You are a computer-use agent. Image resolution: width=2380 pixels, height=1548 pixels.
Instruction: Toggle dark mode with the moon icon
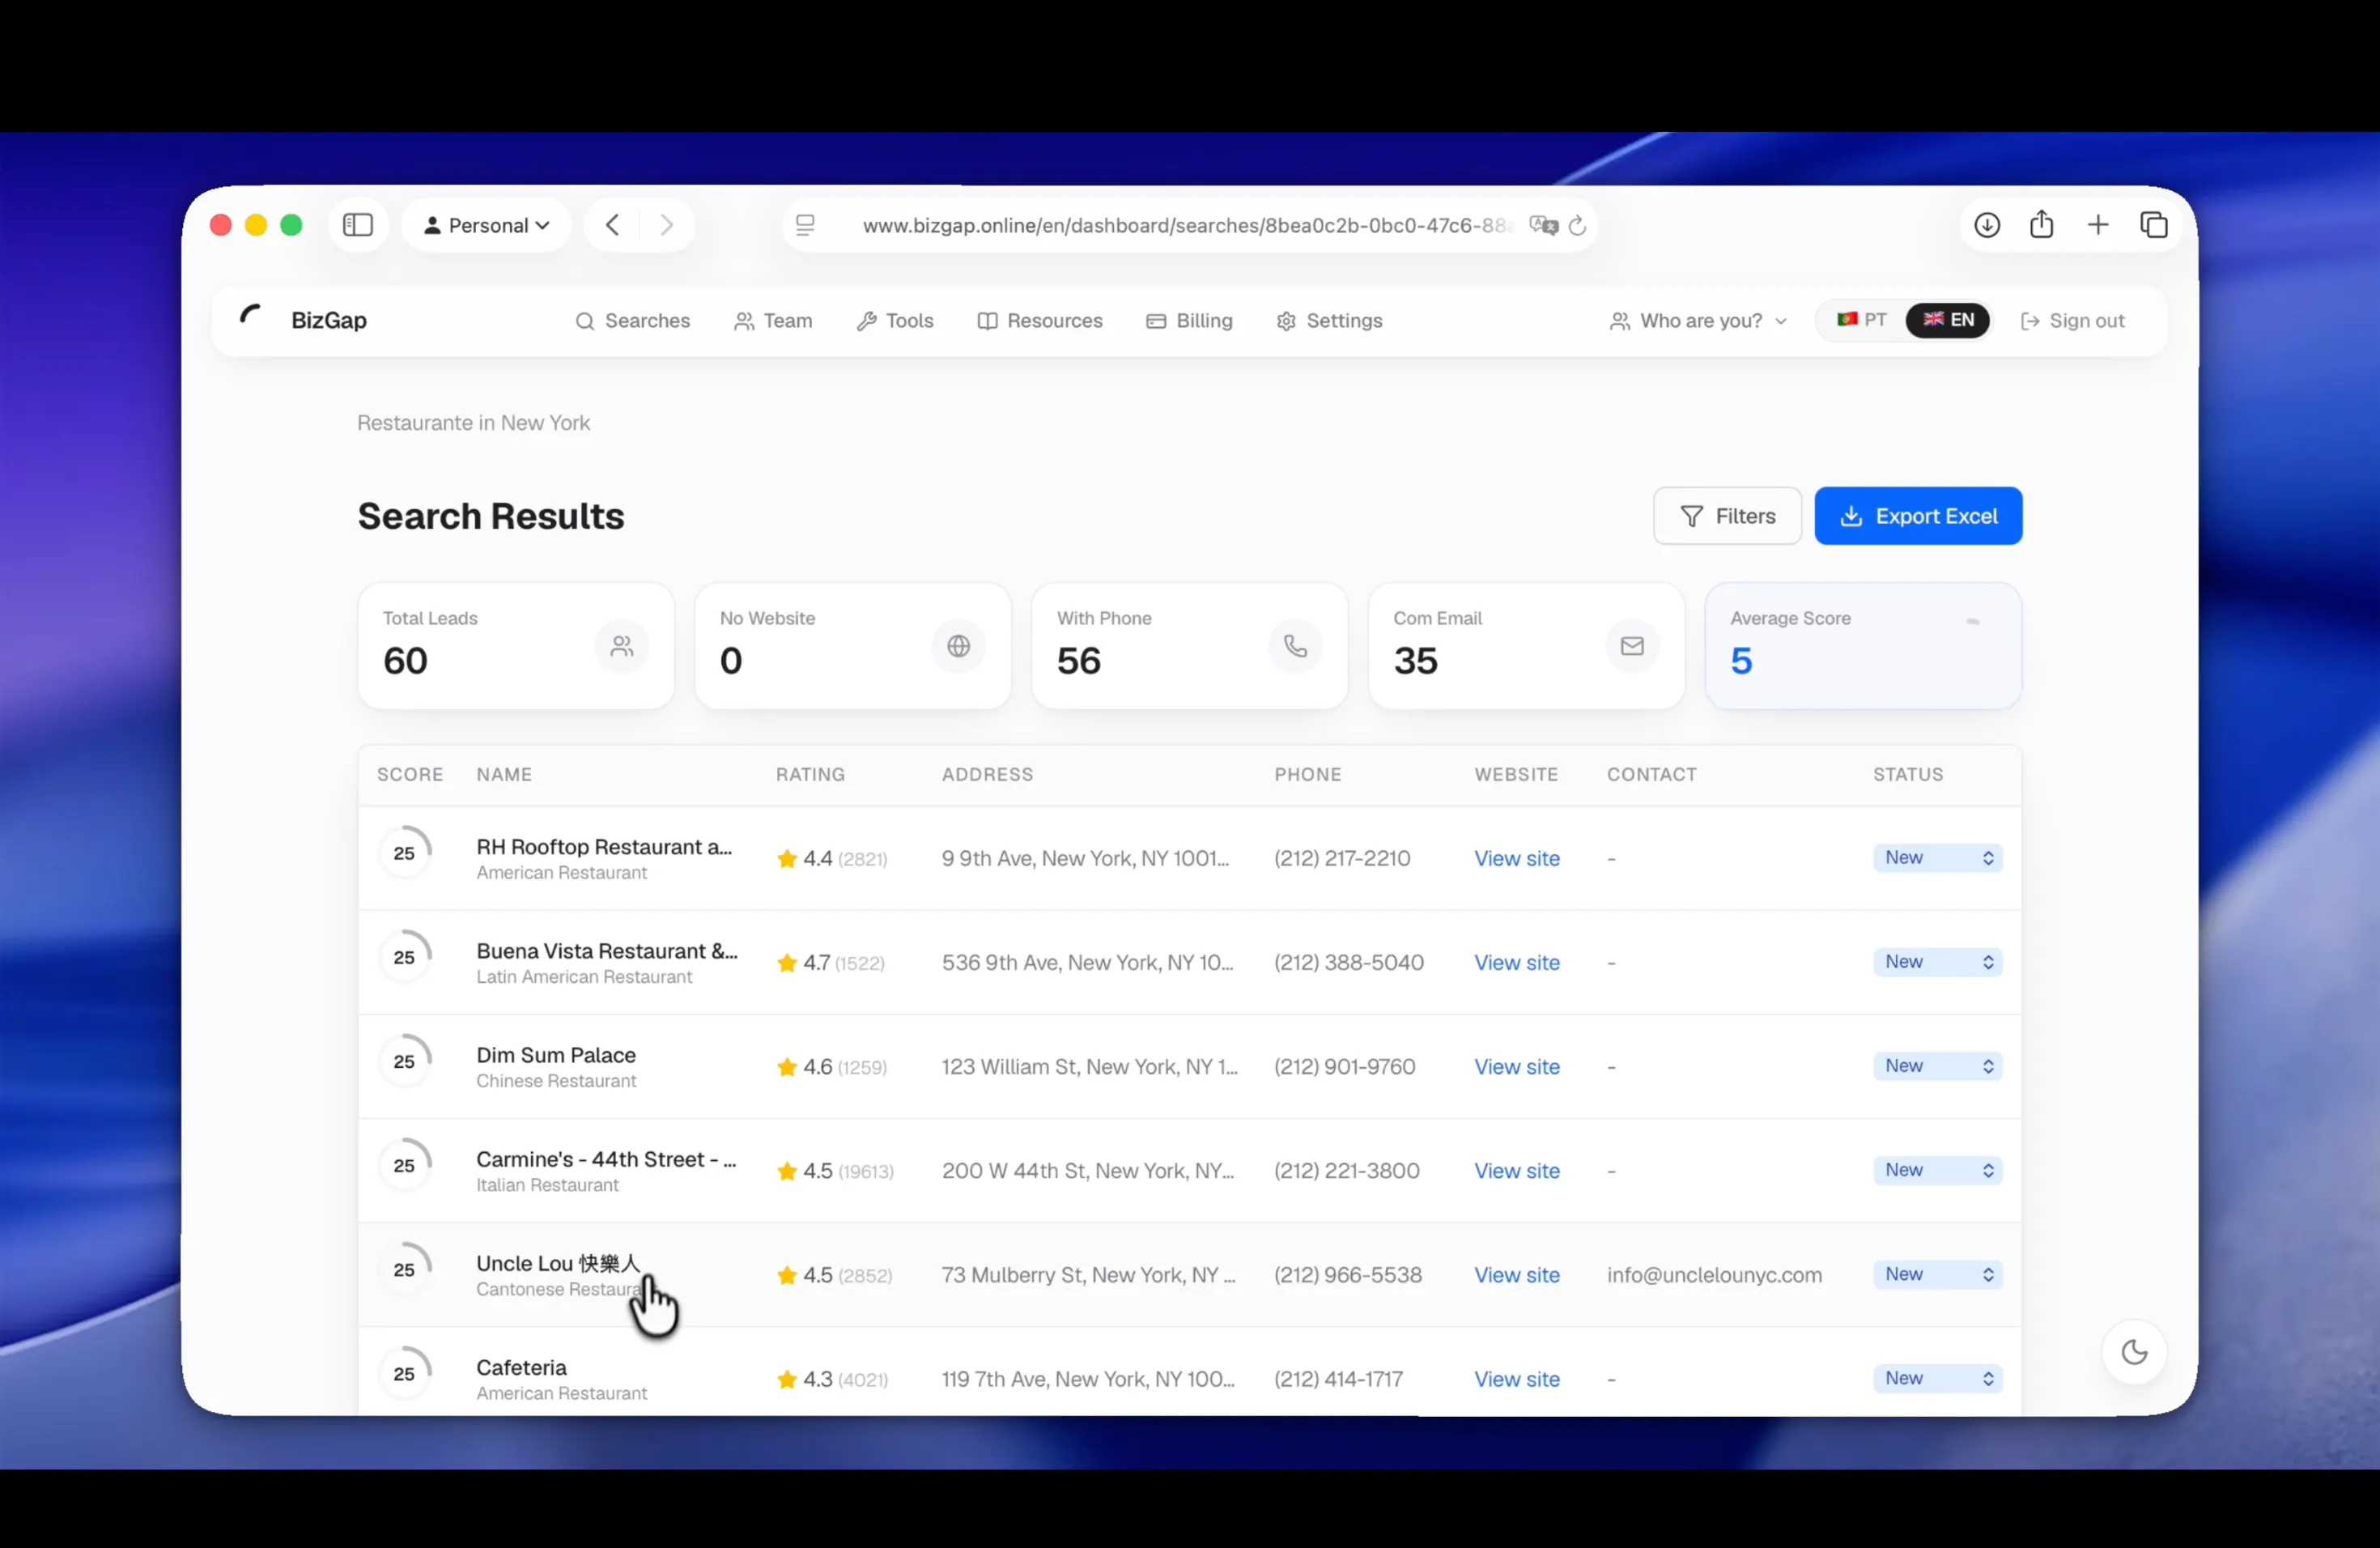pos(2134,1352)
